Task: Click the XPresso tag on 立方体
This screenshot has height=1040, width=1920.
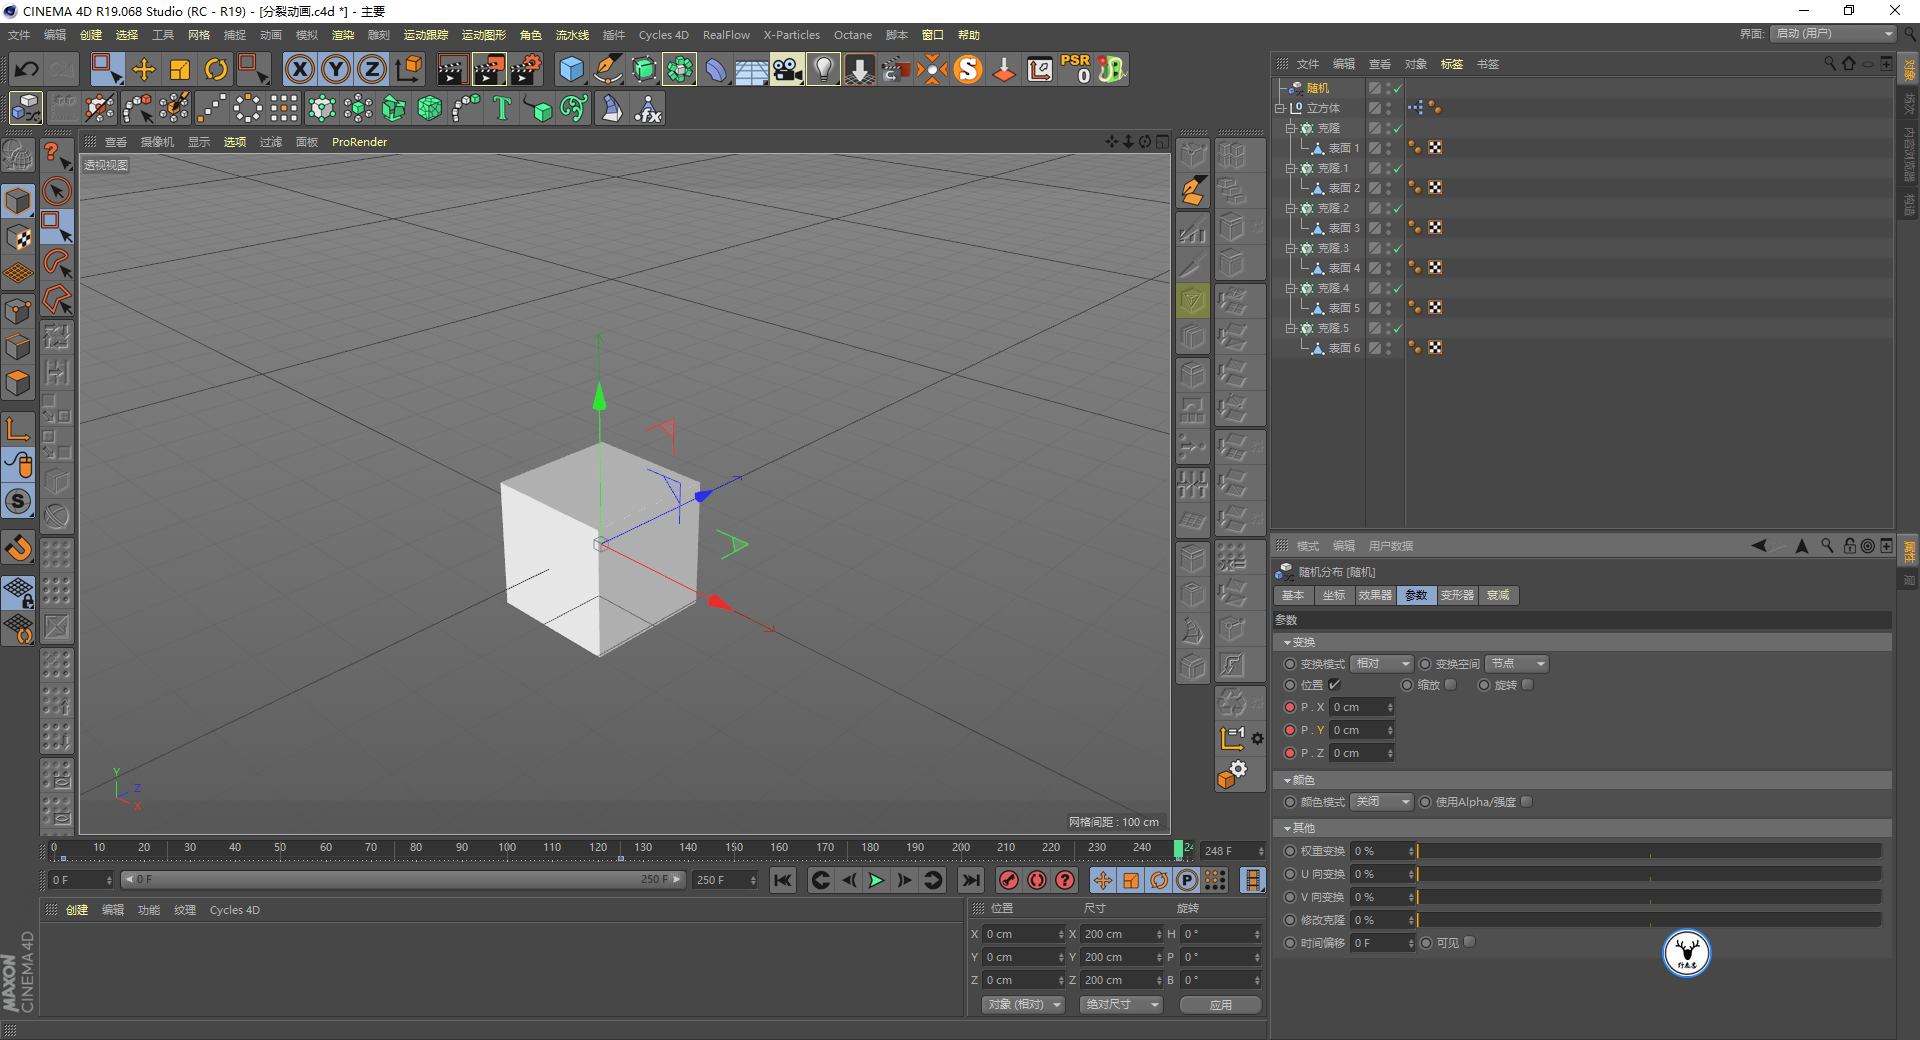Action: 1415,107
